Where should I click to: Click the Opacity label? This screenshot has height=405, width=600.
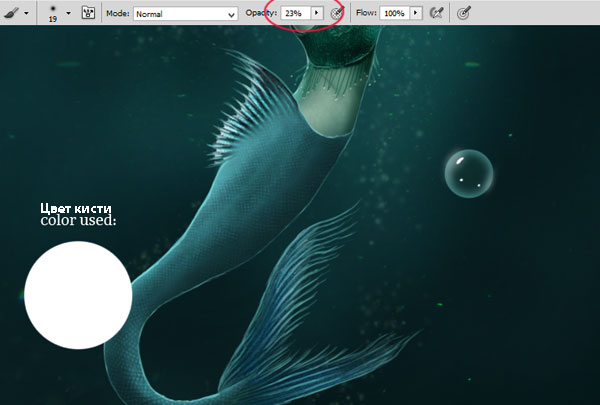[261, 13]
